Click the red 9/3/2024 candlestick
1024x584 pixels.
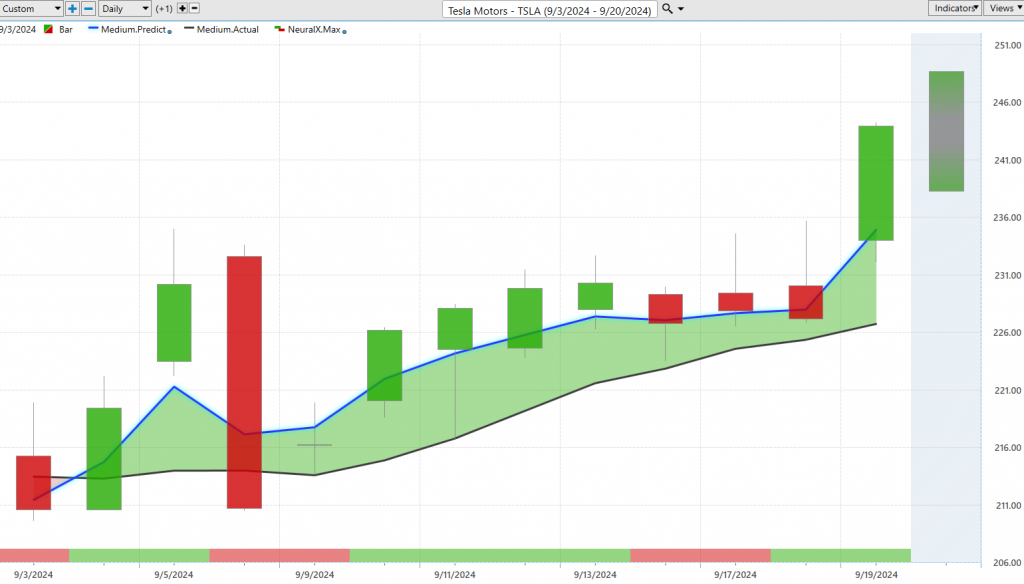click(33, 483)
